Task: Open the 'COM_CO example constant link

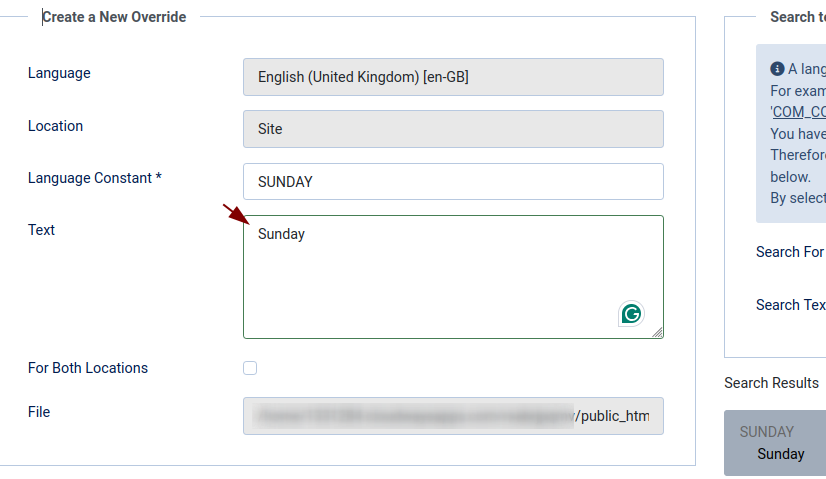Action: click(798, 112)
